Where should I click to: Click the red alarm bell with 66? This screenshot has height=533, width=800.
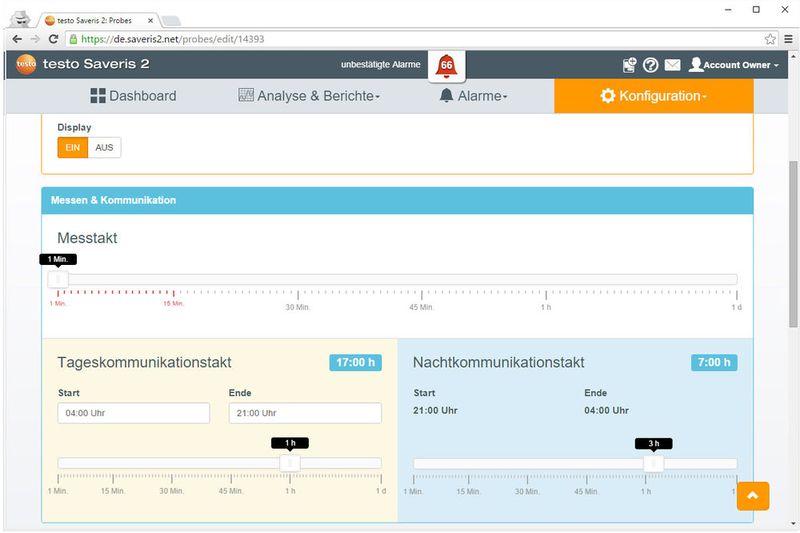tap(446, 66)
